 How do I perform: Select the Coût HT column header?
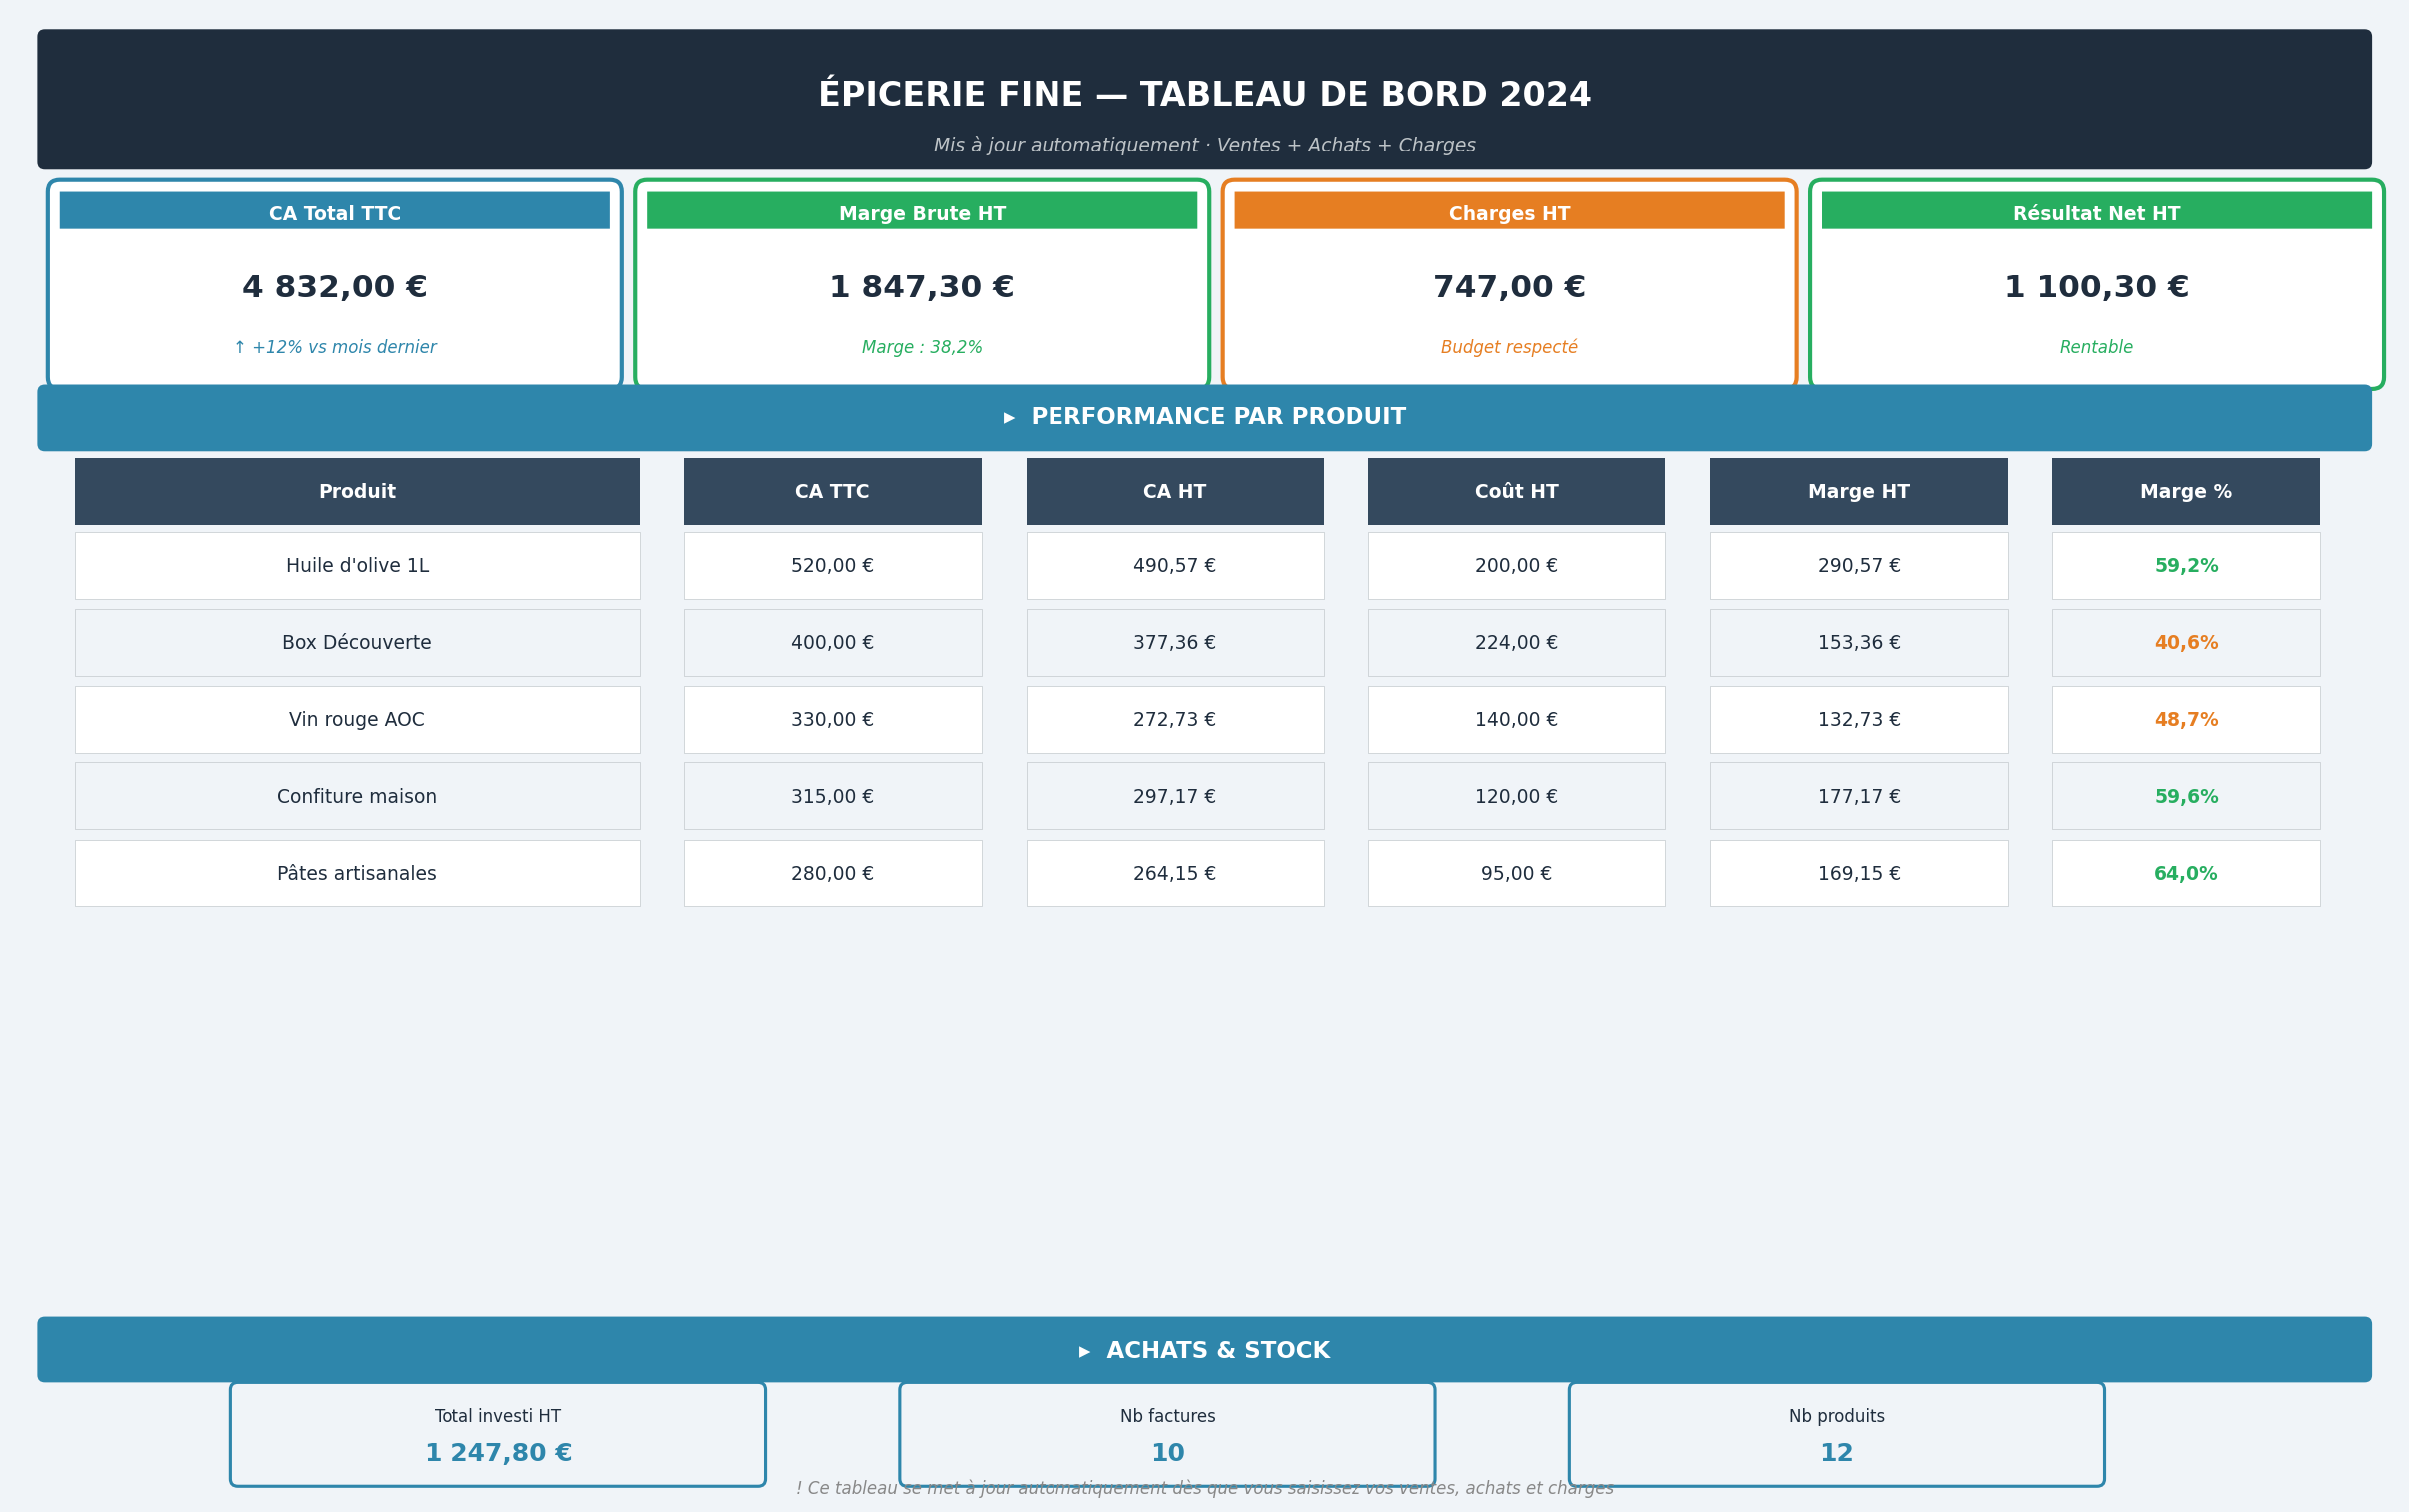[x=1516, y=492]
